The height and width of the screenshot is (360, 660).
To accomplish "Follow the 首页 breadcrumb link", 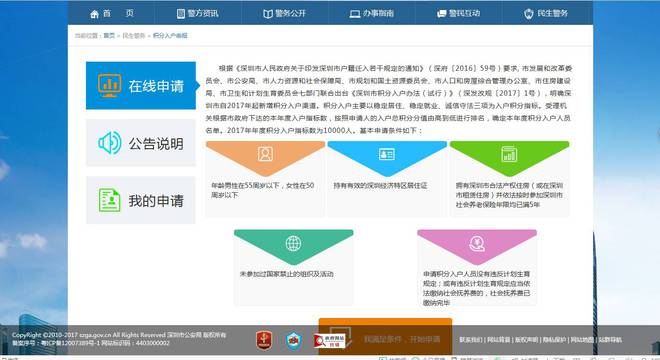I will coord(109,36).
